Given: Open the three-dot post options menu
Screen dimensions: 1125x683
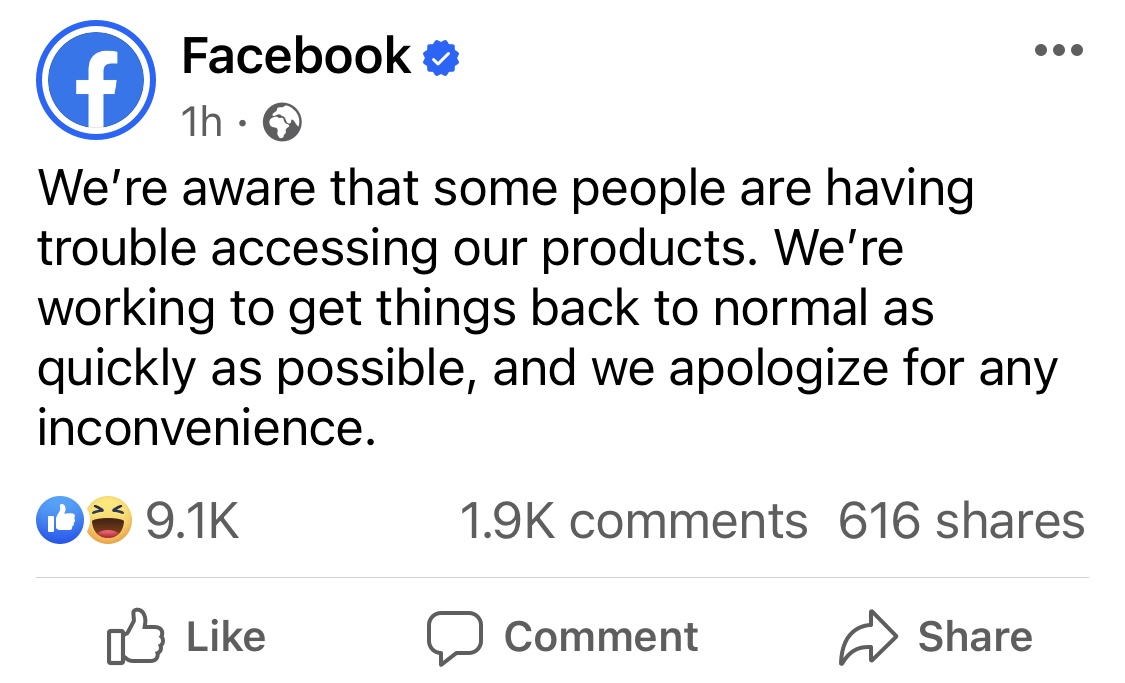Looking at the screenshot, I should pyautogui.click(x=1059, y=51).
